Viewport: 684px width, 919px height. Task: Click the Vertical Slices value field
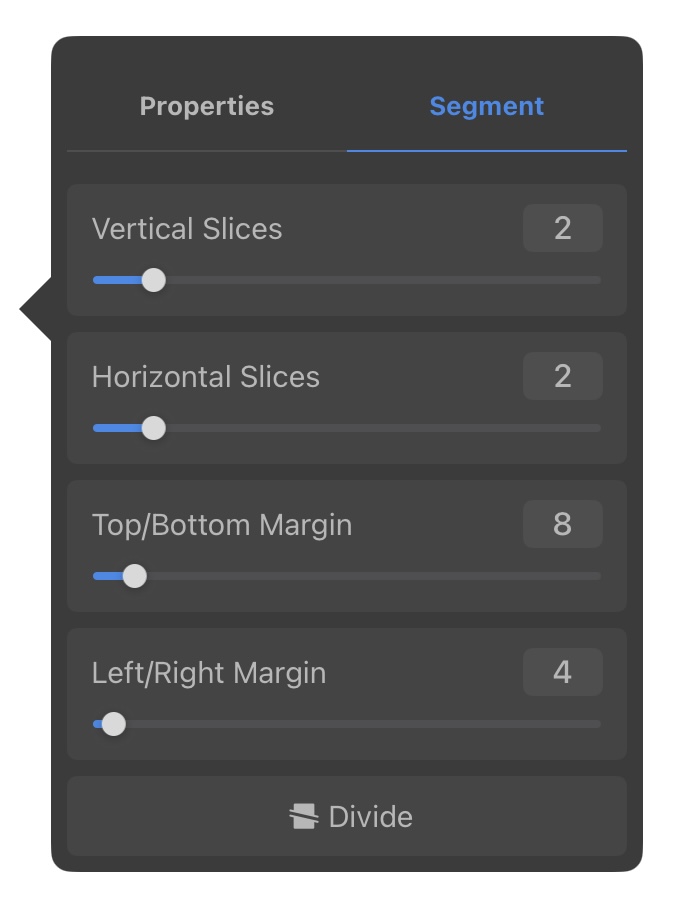tap(563, 228)
